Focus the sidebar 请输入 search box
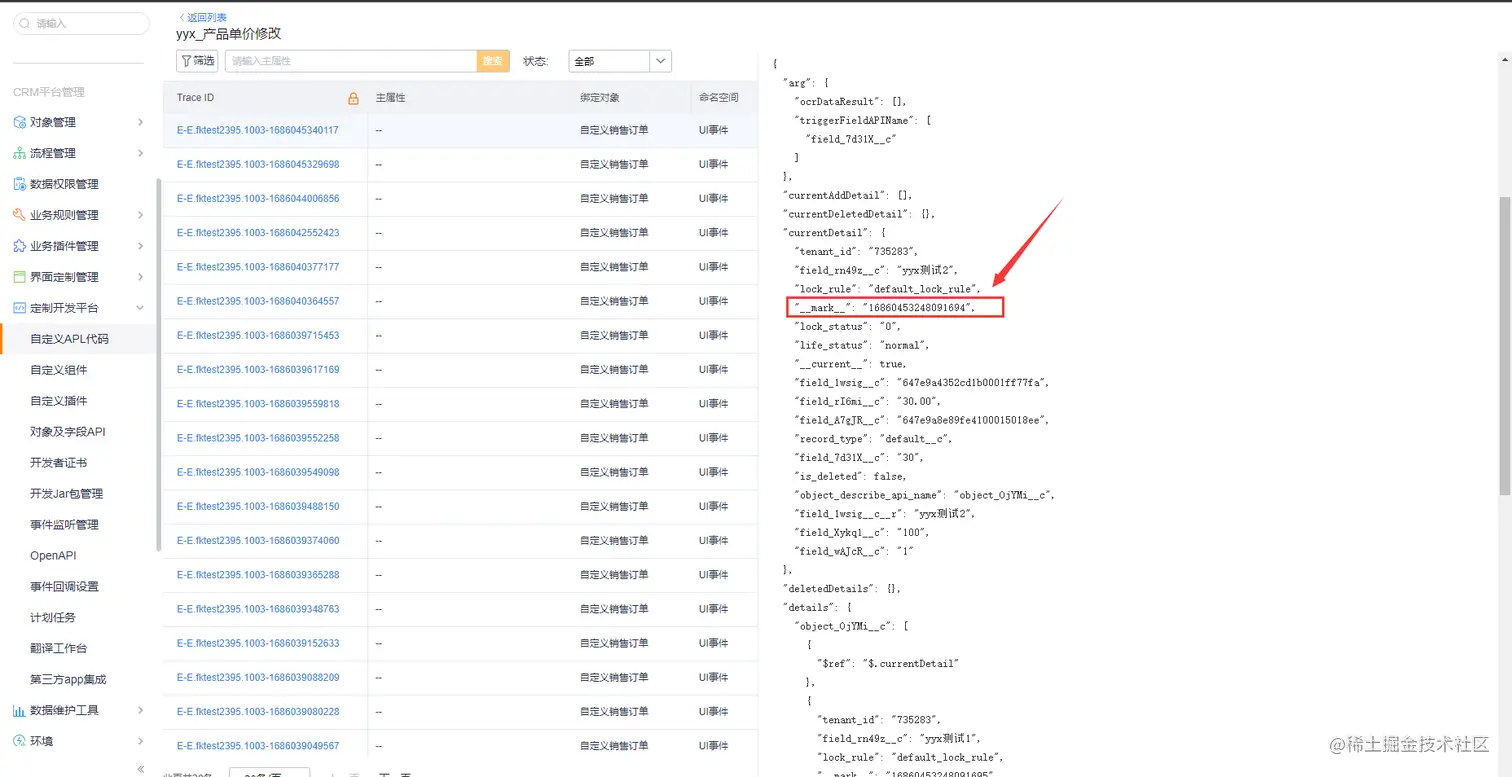Screen dimensions: 1512x777 coord(81,23)
